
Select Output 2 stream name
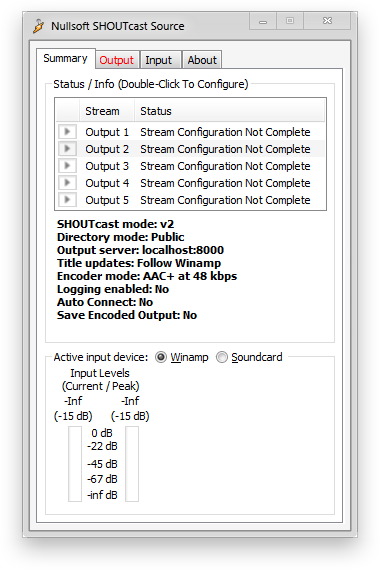point(107,149)
